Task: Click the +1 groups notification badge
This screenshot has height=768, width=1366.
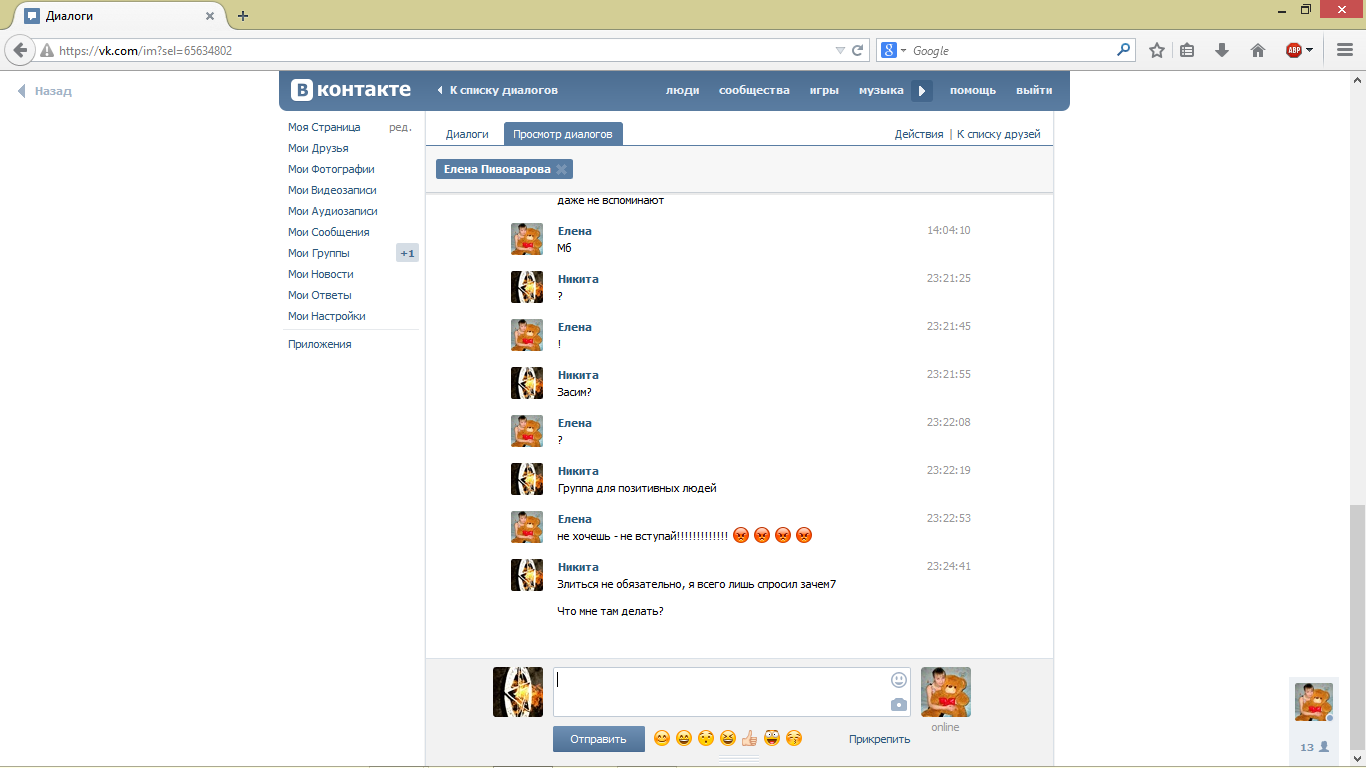Action: pyautogui.click(x=407, y=253)
